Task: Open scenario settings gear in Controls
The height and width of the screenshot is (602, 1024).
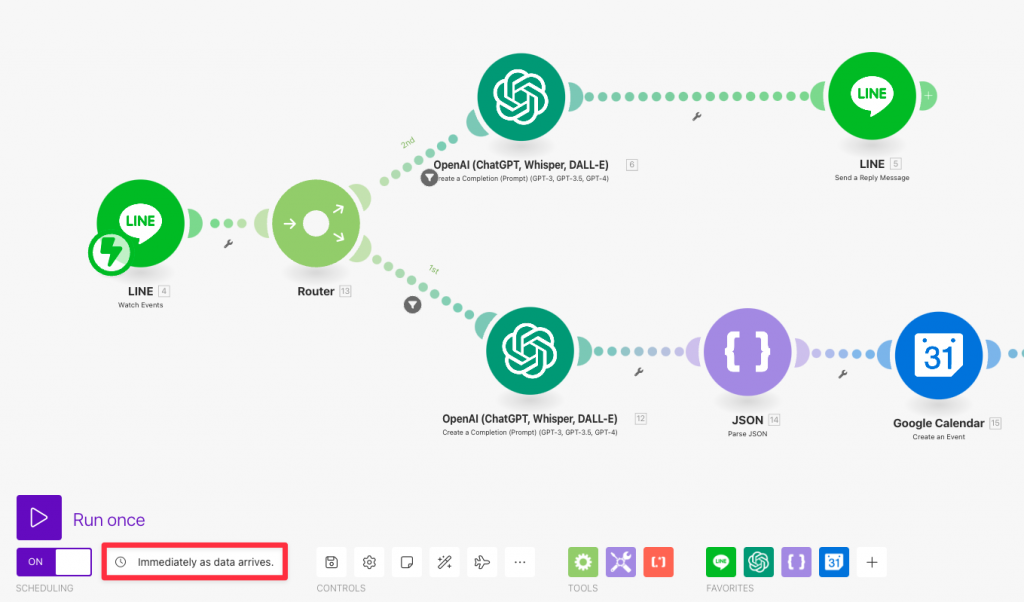Action: pos(369,562)
